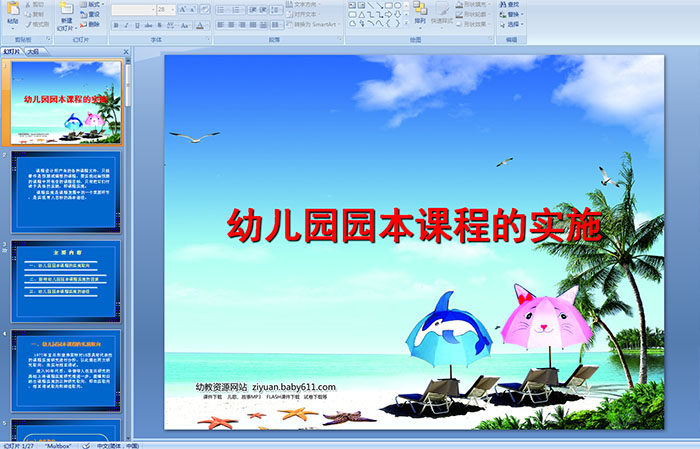This screenshot has height=449, width=700.
Task: Toggle Strikethrough formatting
Action: click(x=148, y=25)
